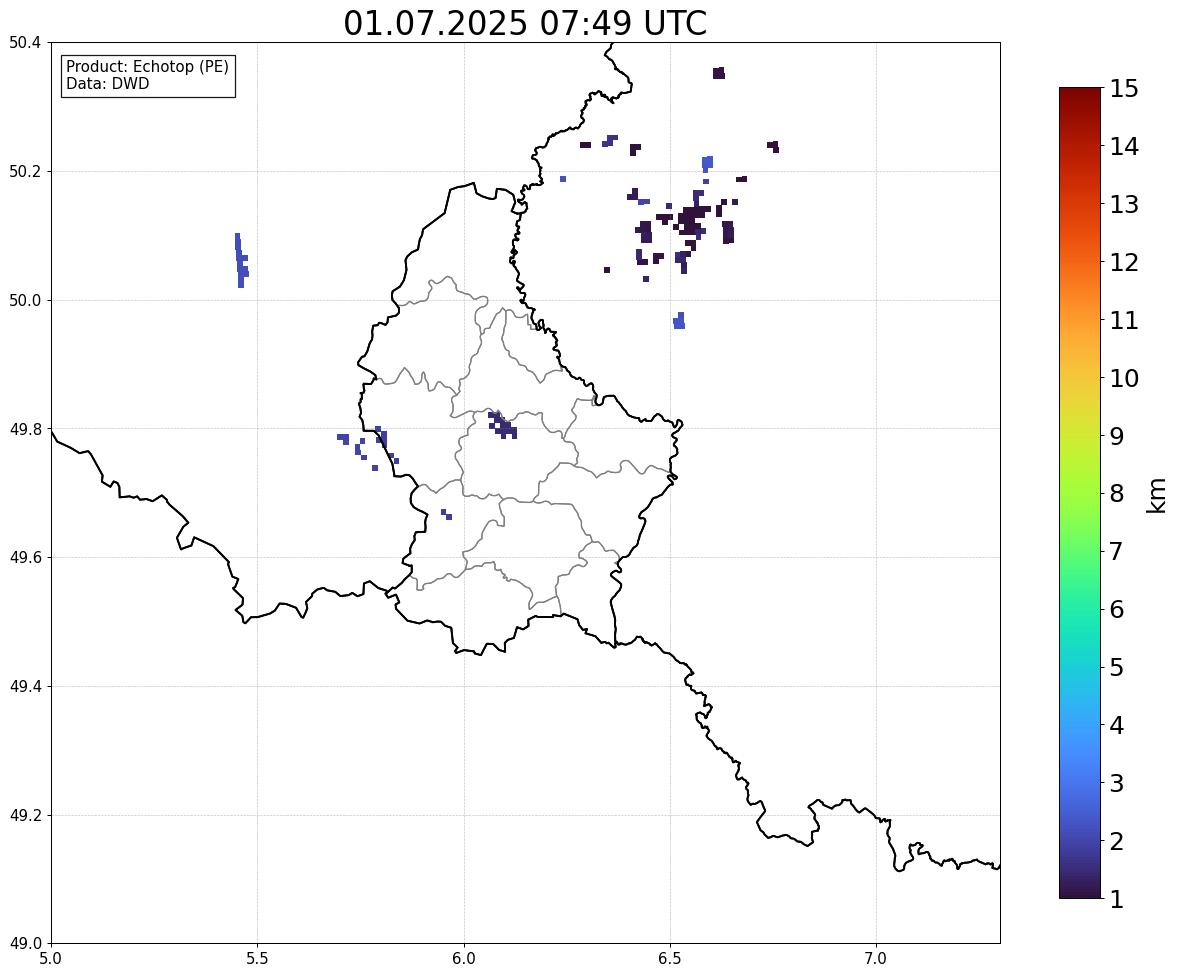Click latitude axis label '49.2'
Screen dimensions: 1178x976
[x=25, y=815]
